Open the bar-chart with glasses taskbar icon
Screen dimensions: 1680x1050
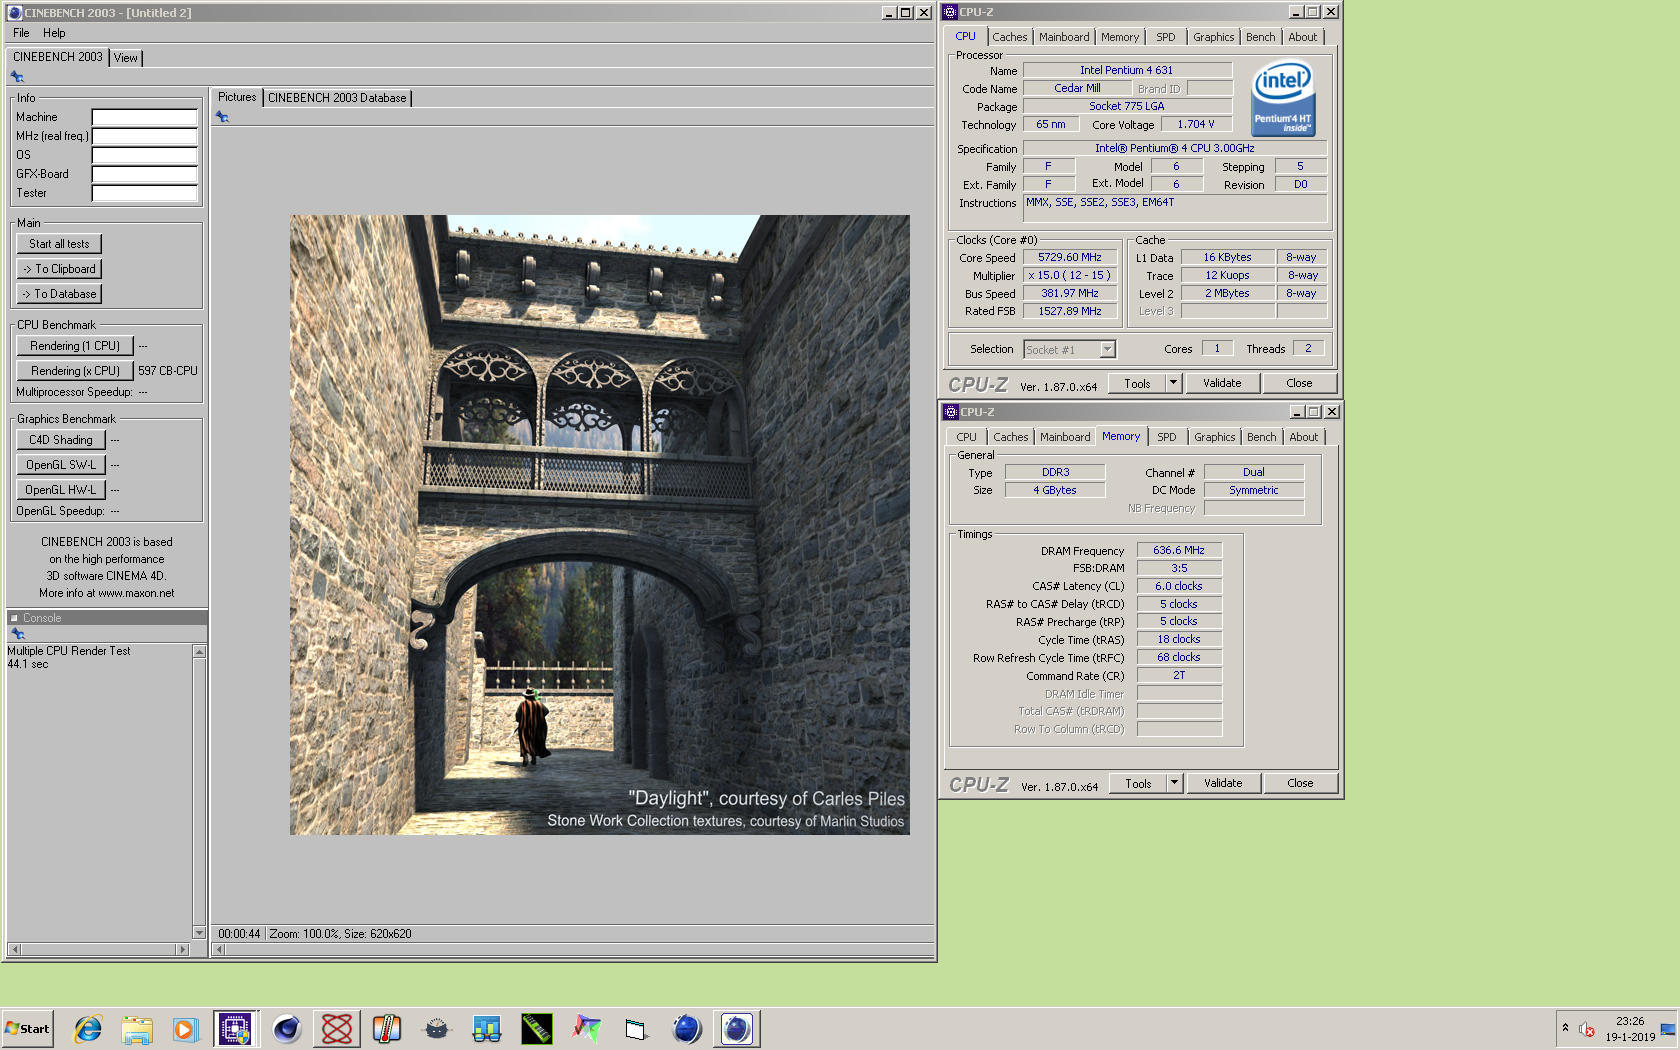click(487, 1028)
